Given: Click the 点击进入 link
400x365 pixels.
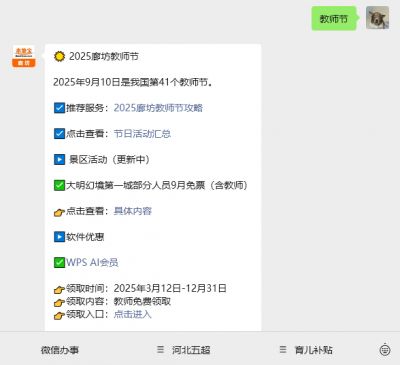Looking at the screenshot, I should (x=133, y=314).
